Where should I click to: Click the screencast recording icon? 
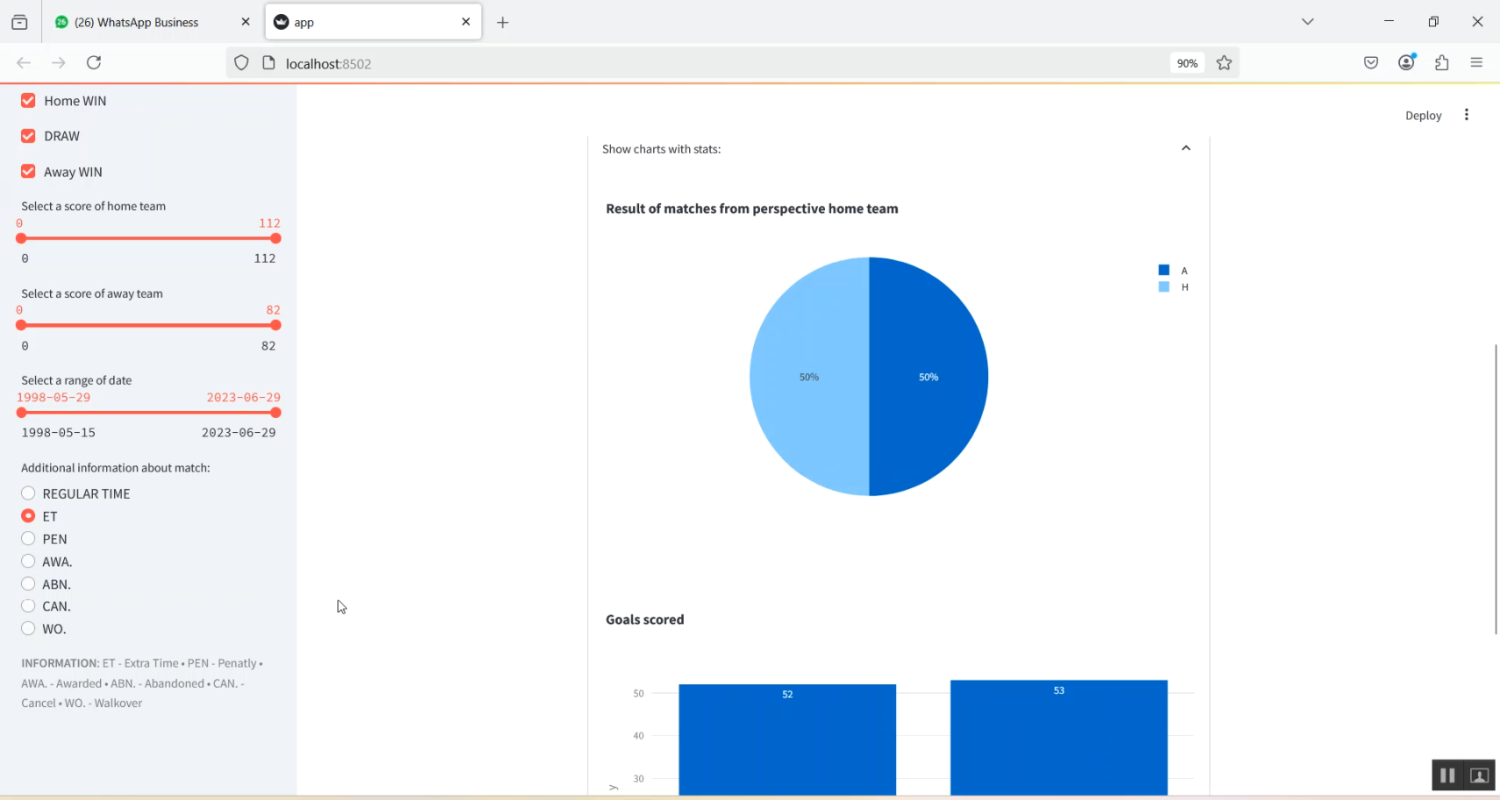pos(1479,774)
